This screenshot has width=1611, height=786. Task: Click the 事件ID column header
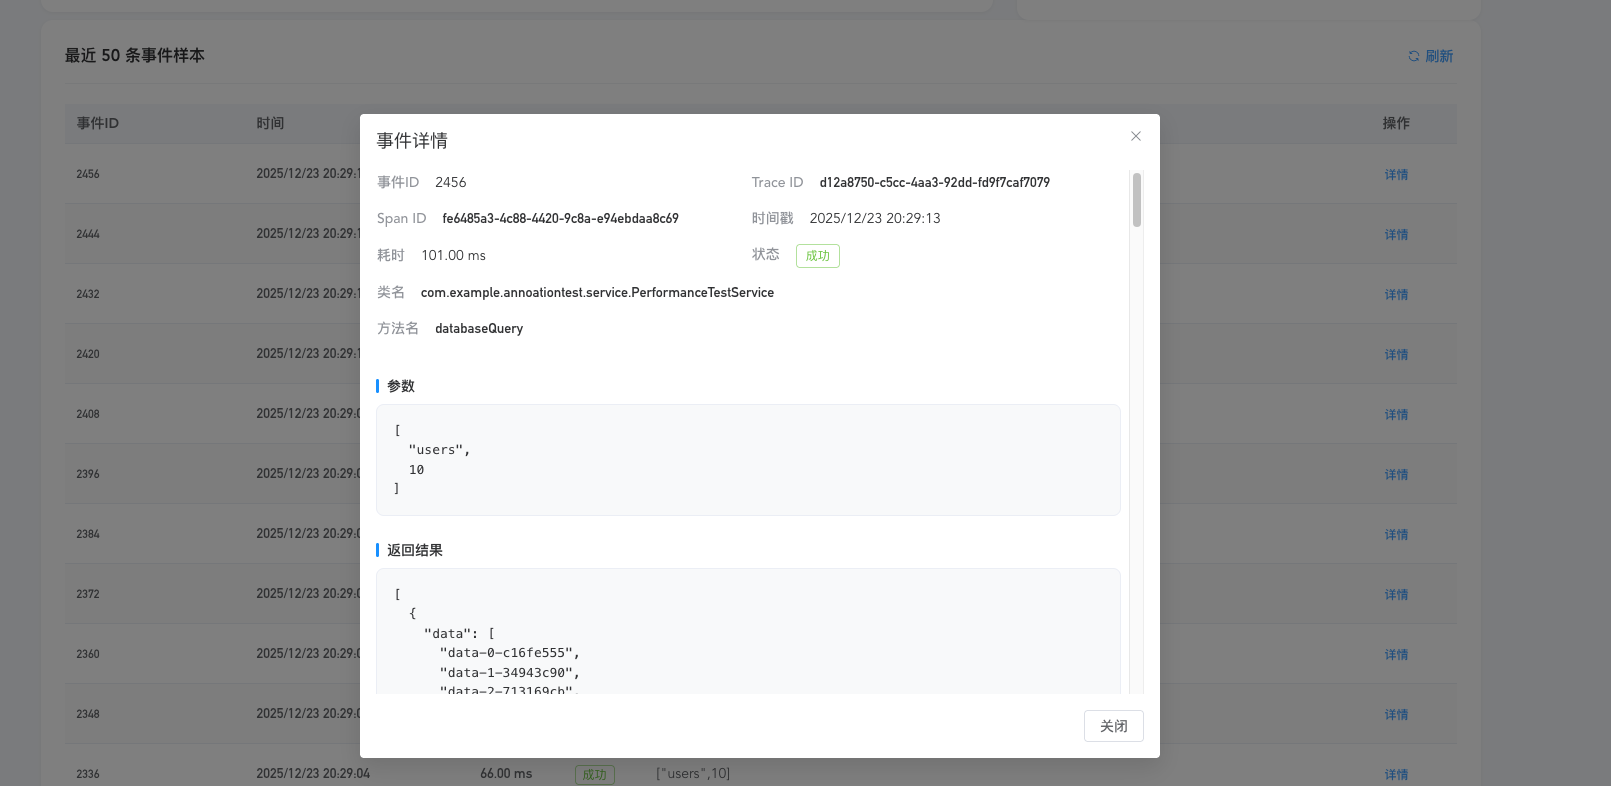point(98,123)
